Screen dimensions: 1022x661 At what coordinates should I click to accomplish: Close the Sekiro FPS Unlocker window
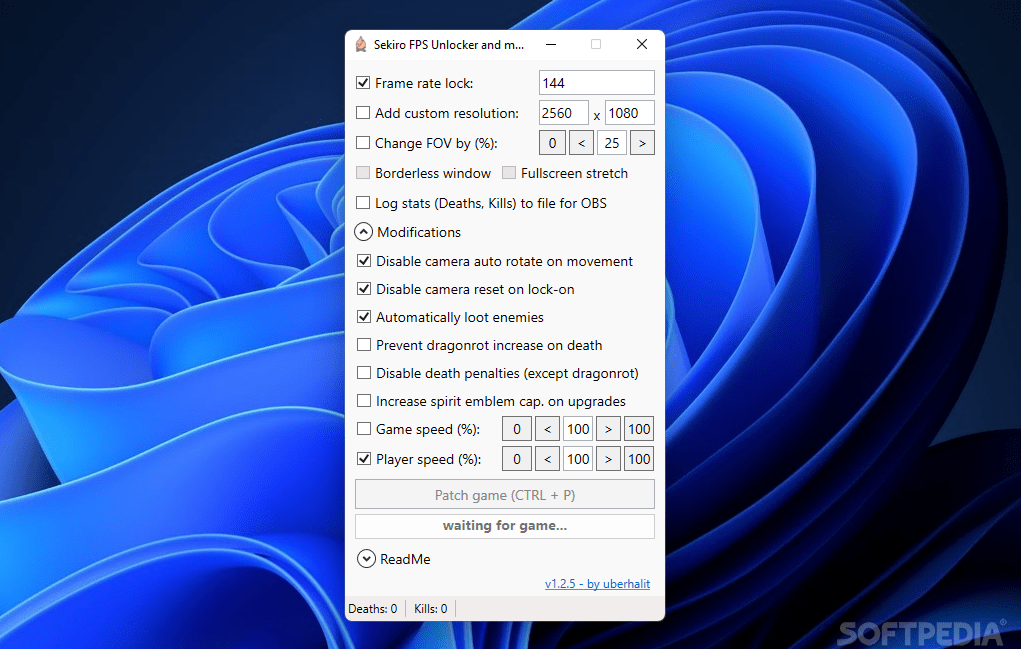coord(642,44)
